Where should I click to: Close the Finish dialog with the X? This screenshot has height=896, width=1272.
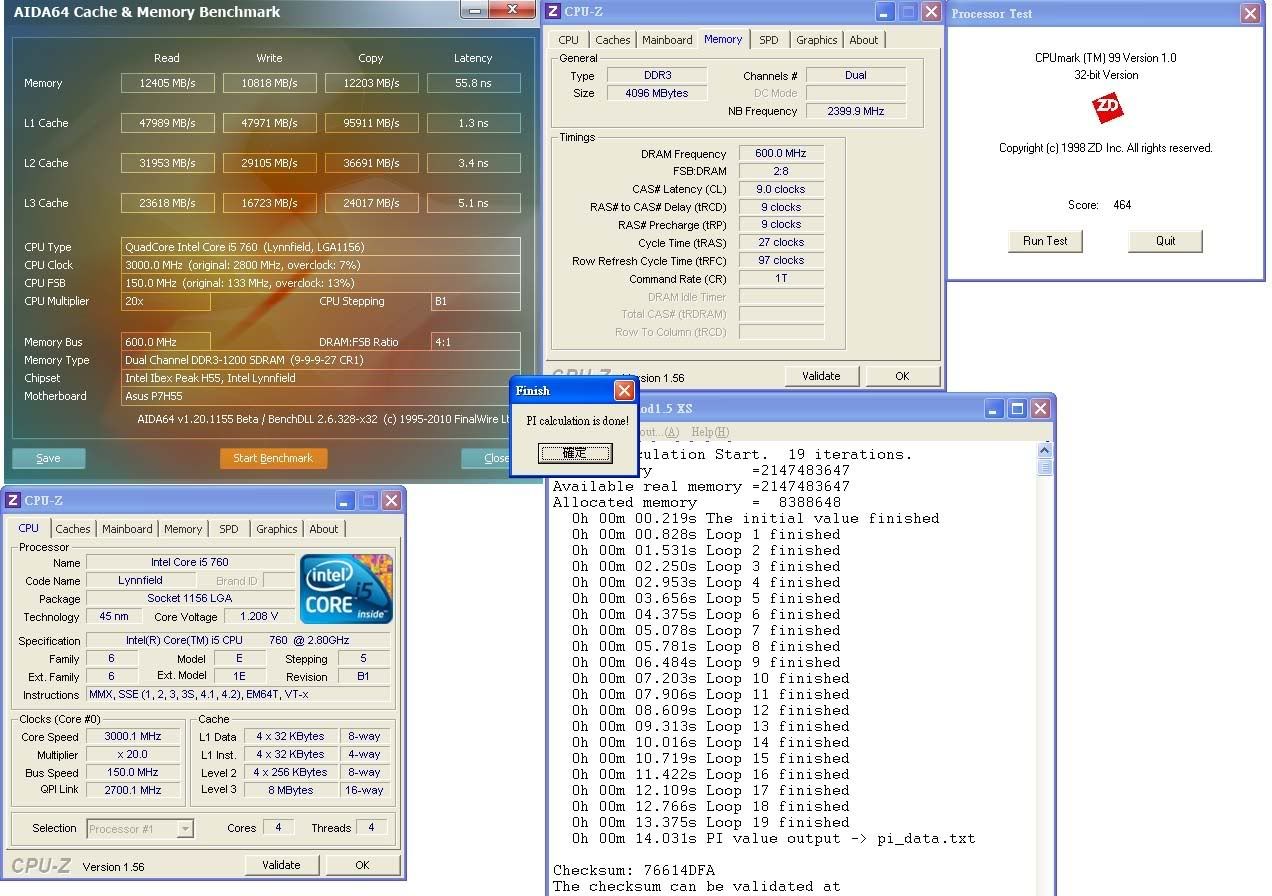[624, 390]
